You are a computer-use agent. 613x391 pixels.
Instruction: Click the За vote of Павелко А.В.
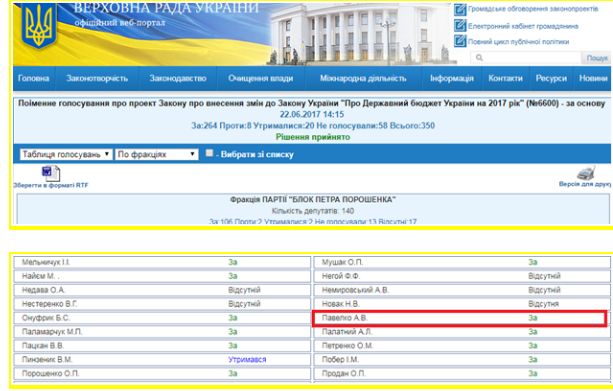coord(533,318)
